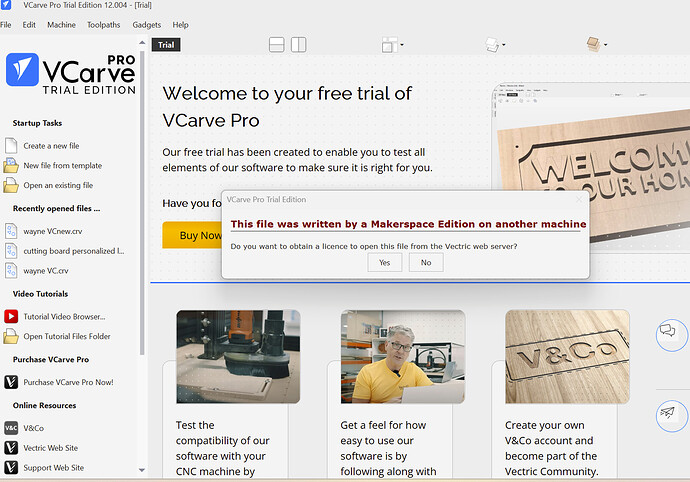Expand the 2D view layout dropdown

(392, 45)
